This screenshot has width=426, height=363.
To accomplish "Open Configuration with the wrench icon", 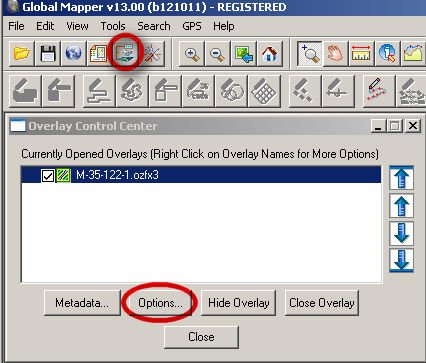I will (x=152, y=53).
